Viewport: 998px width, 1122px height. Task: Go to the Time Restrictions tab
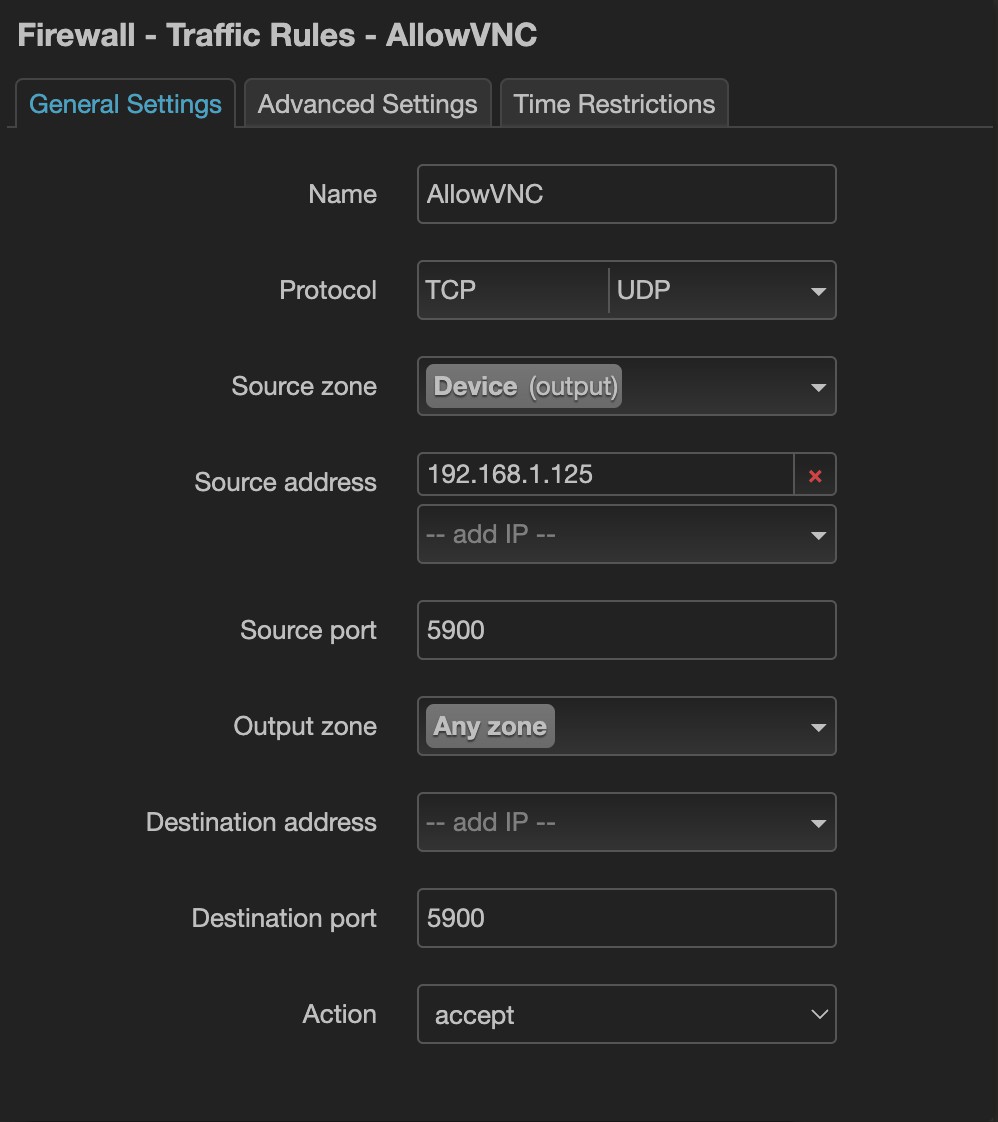point(614,104)
